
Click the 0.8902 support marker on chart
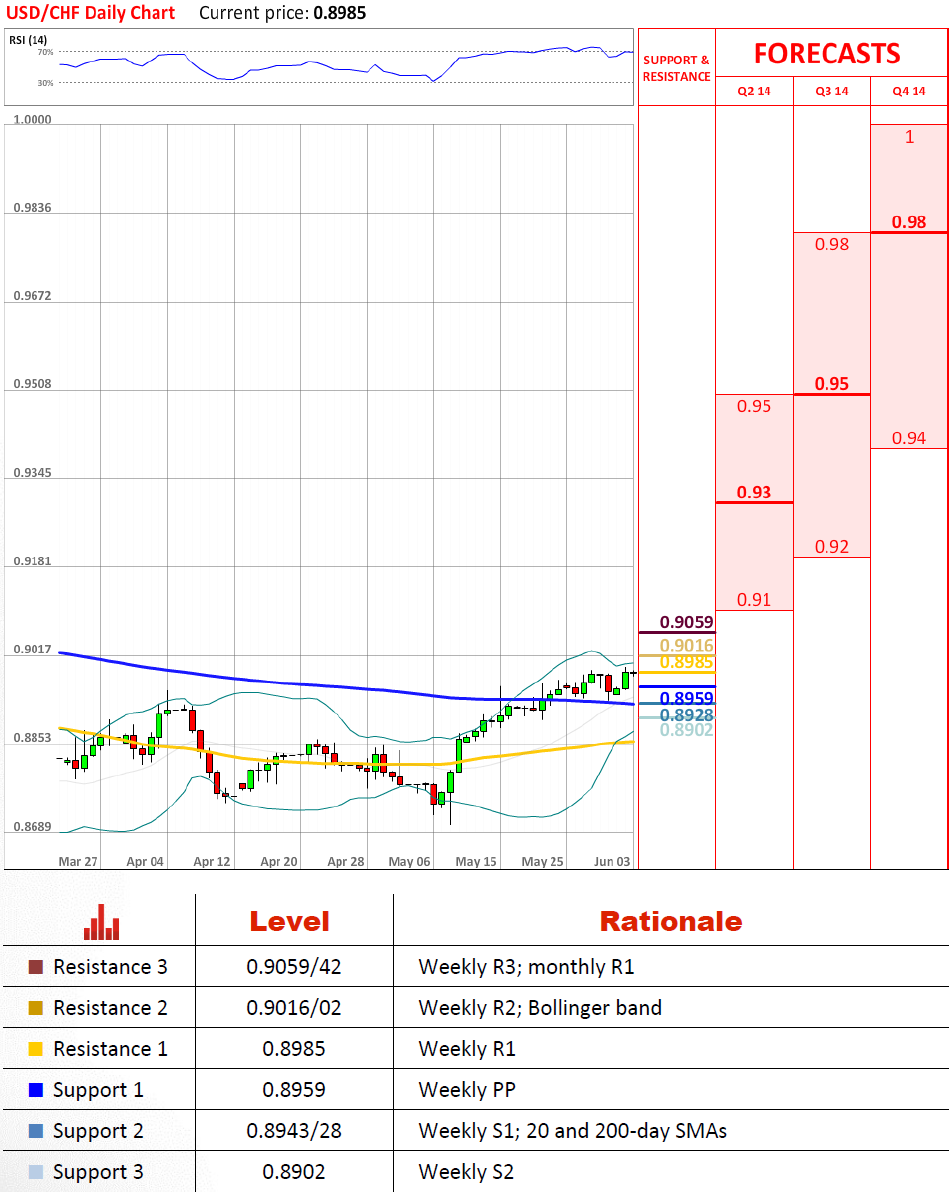click(686, 730)
